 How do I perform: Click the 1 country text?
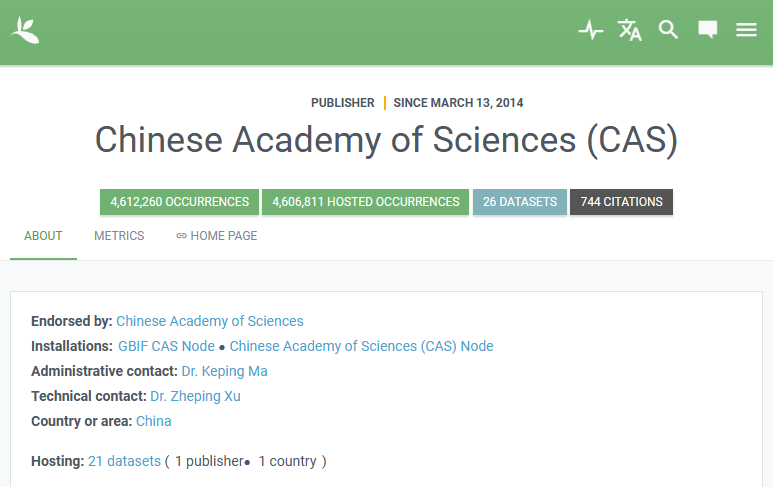click(287, 461)
